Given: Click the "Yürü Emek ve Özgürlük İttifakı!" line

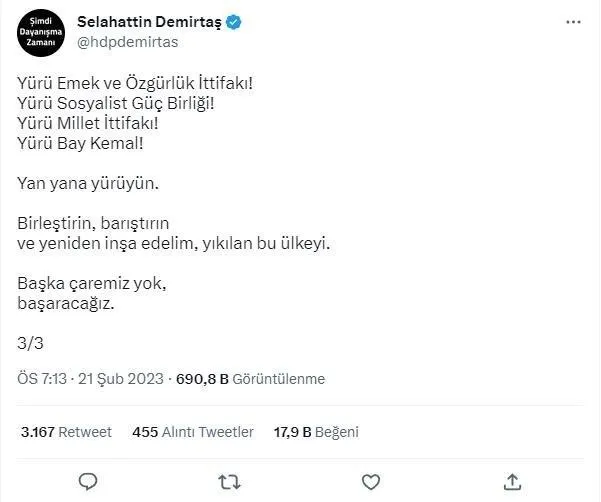Looking at the screenshot, I should (x=135, y=83).
